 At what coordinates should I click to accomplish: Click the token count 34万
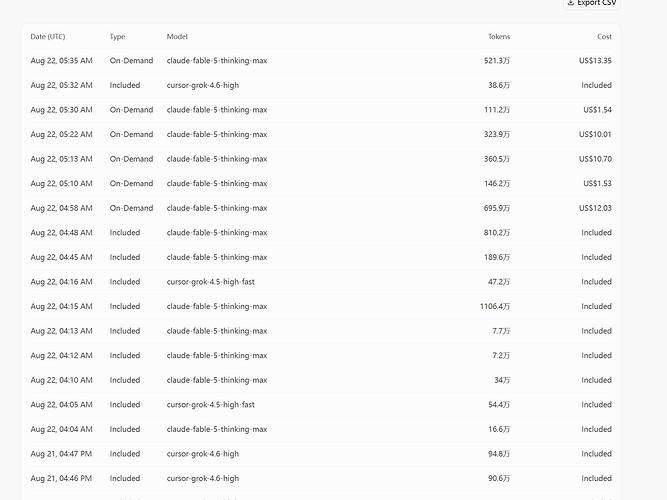502,380
